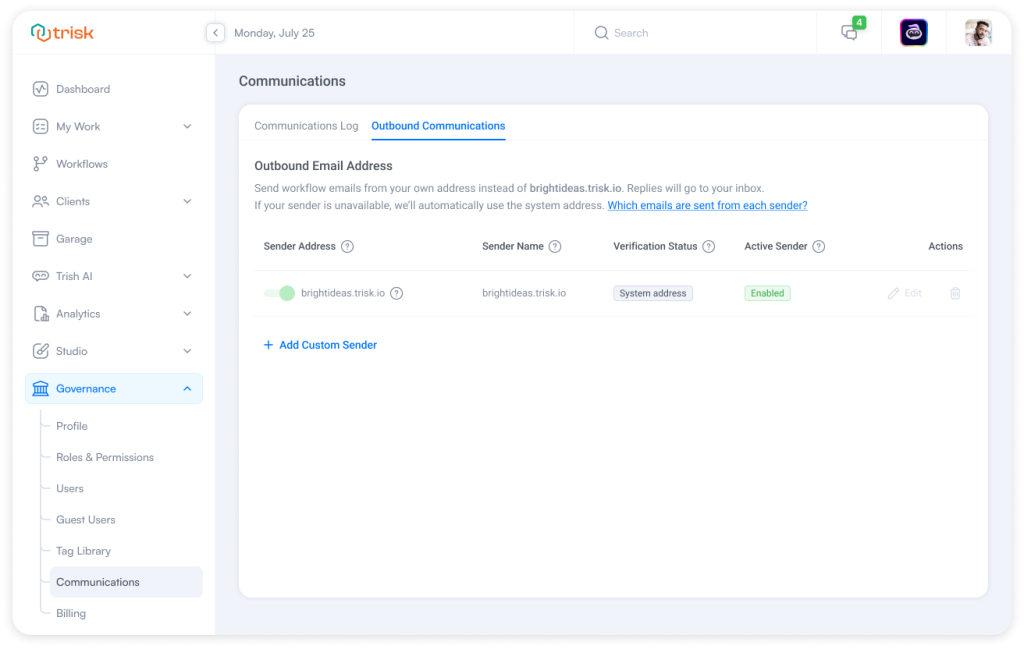Switch to the Communications Log tab
Screen dimensions: 1024x649
306,126
